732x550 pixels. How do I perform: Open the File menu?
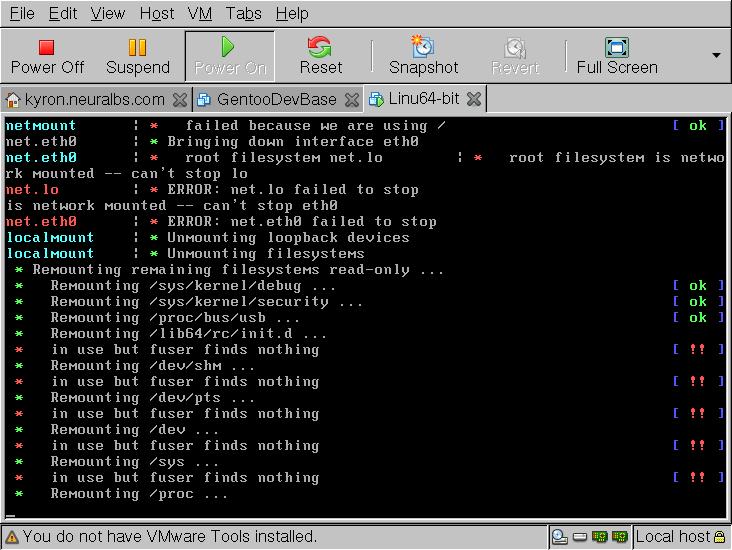coord(21,13)
